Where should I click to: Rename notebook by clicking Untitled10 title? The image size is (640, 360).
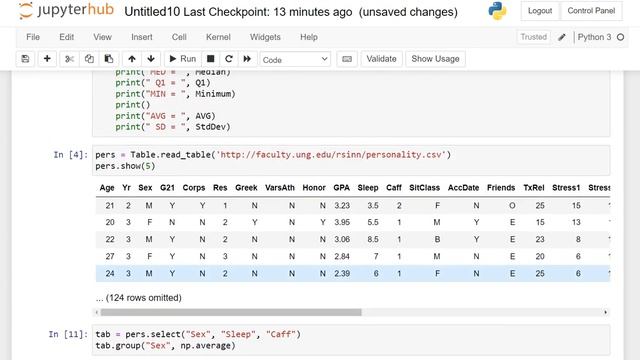(152, 12)
